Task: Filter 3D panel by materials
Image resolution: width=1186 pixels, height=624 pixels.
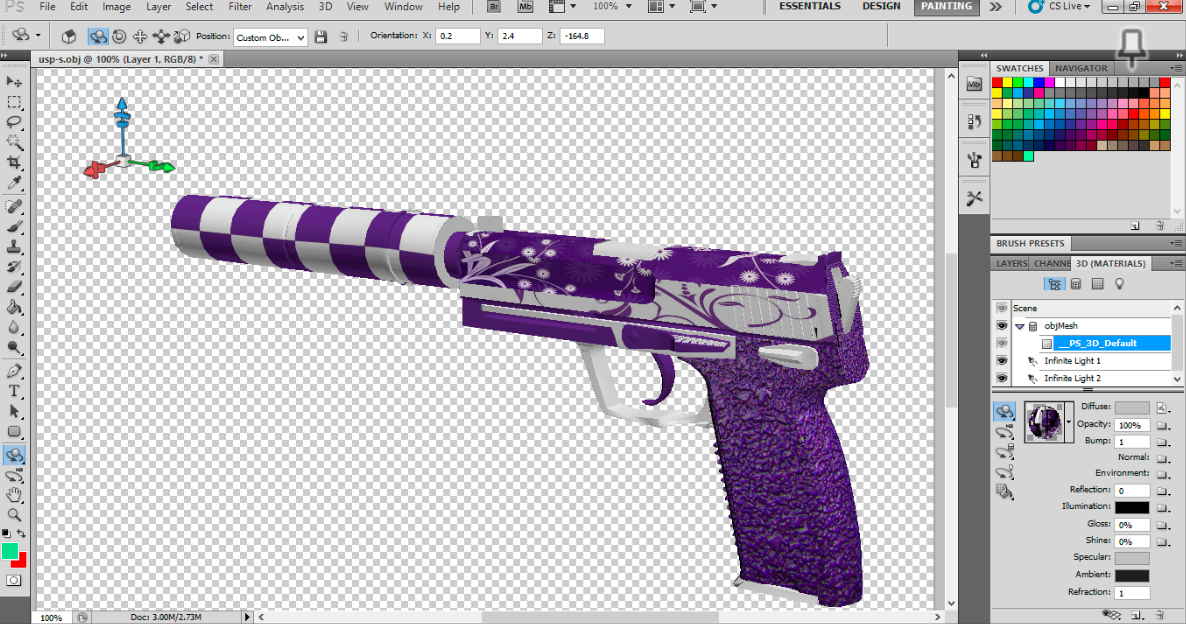Action: (x=1098, y=284)
